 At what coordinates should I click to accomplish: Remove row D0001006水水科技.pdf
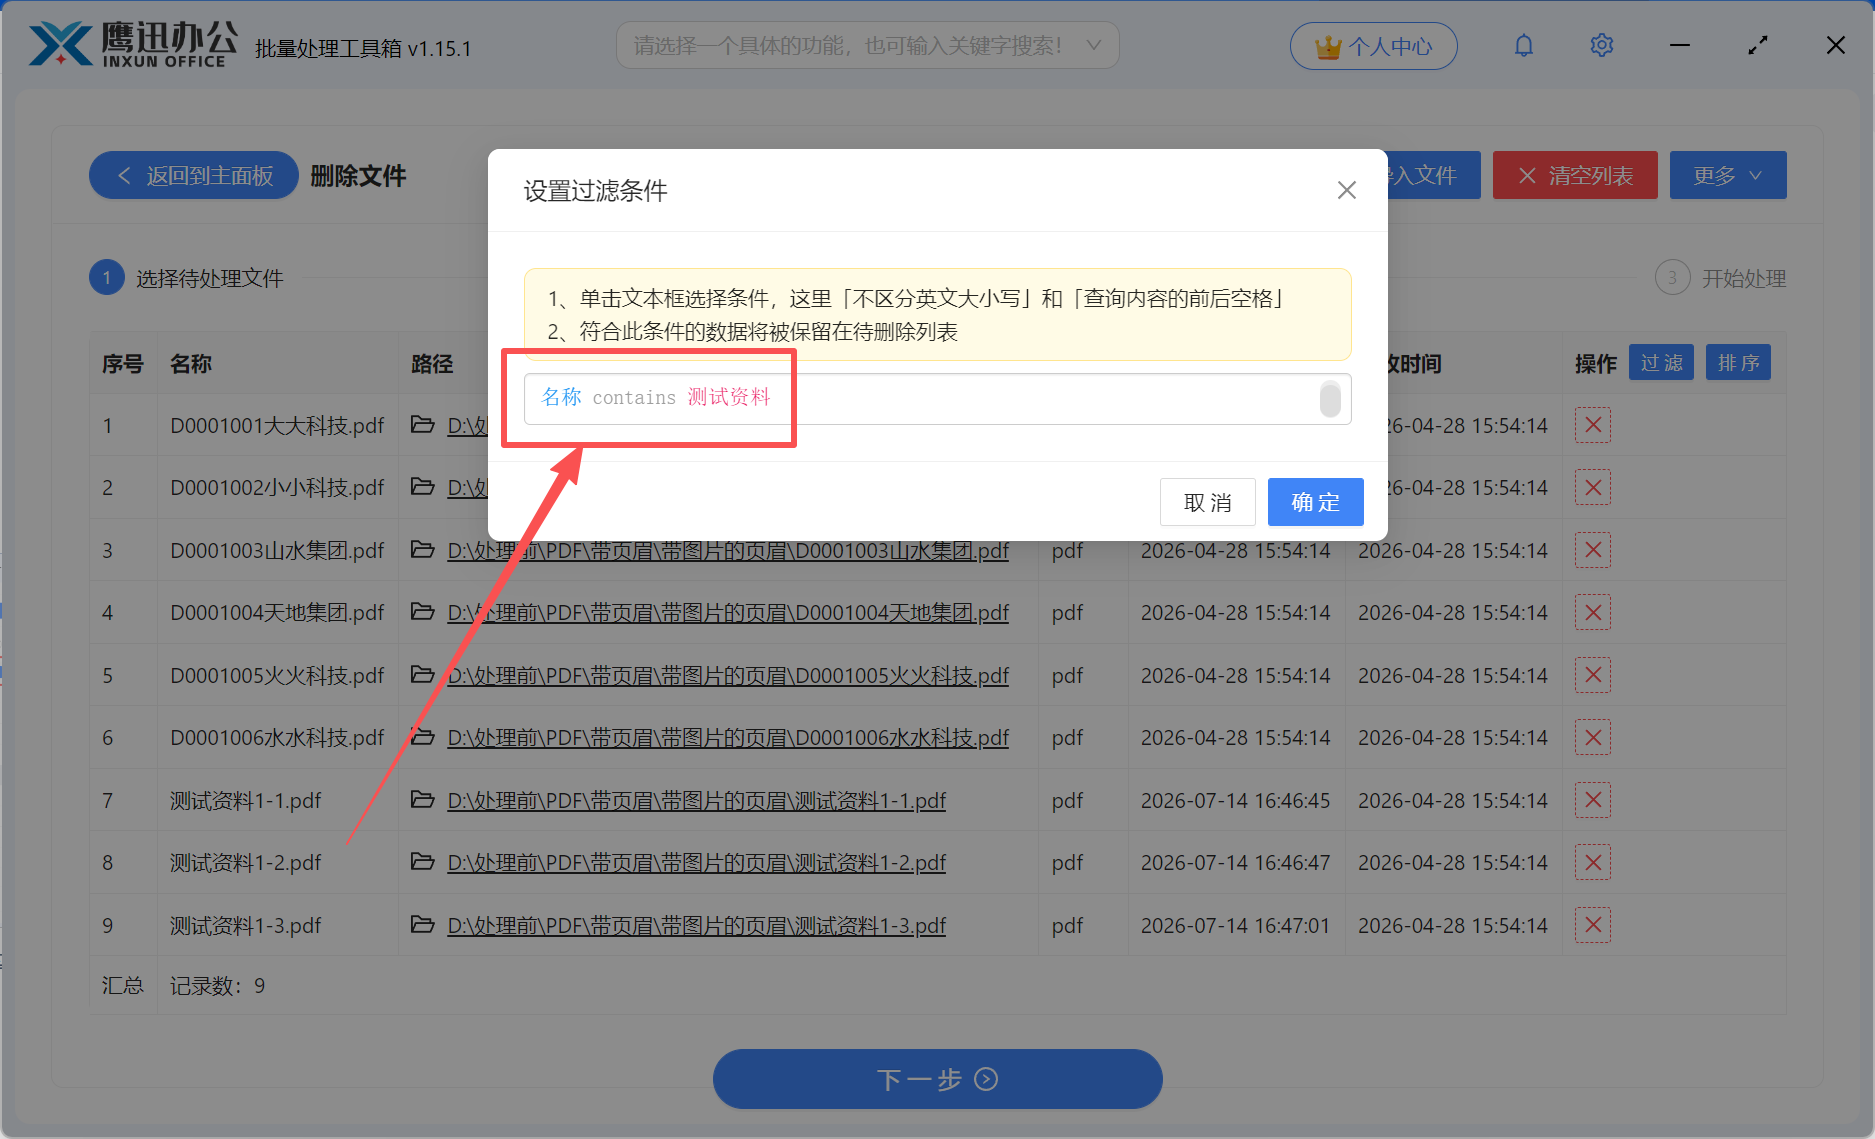click(1593, 737)
